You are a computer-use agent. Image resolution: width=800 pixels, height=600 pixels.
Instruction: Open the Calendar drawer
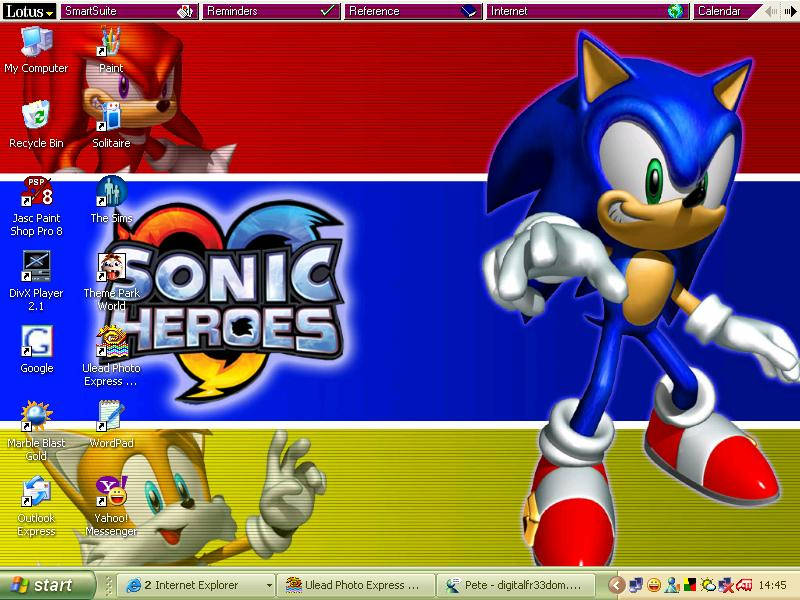coord(726,11)
